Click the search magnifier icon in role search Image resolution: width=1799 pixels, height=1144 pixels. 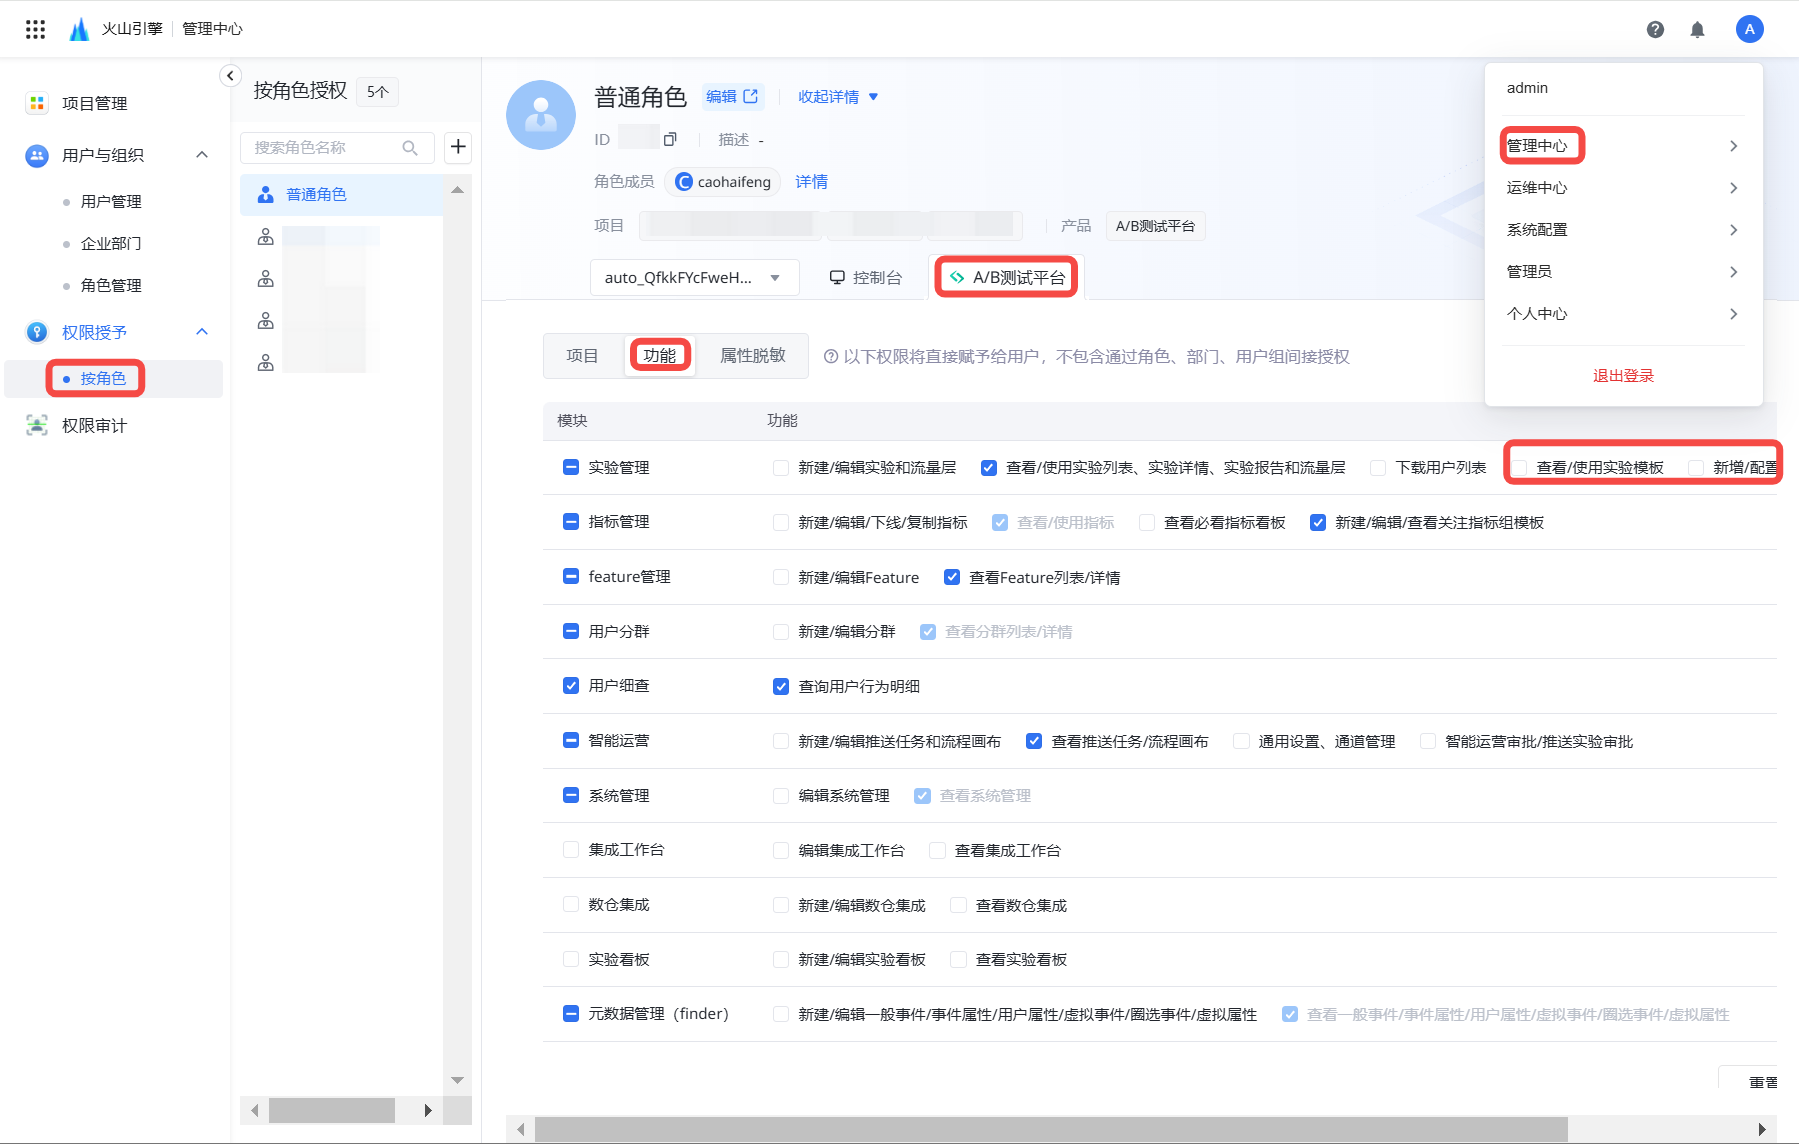tap(410, 147)
